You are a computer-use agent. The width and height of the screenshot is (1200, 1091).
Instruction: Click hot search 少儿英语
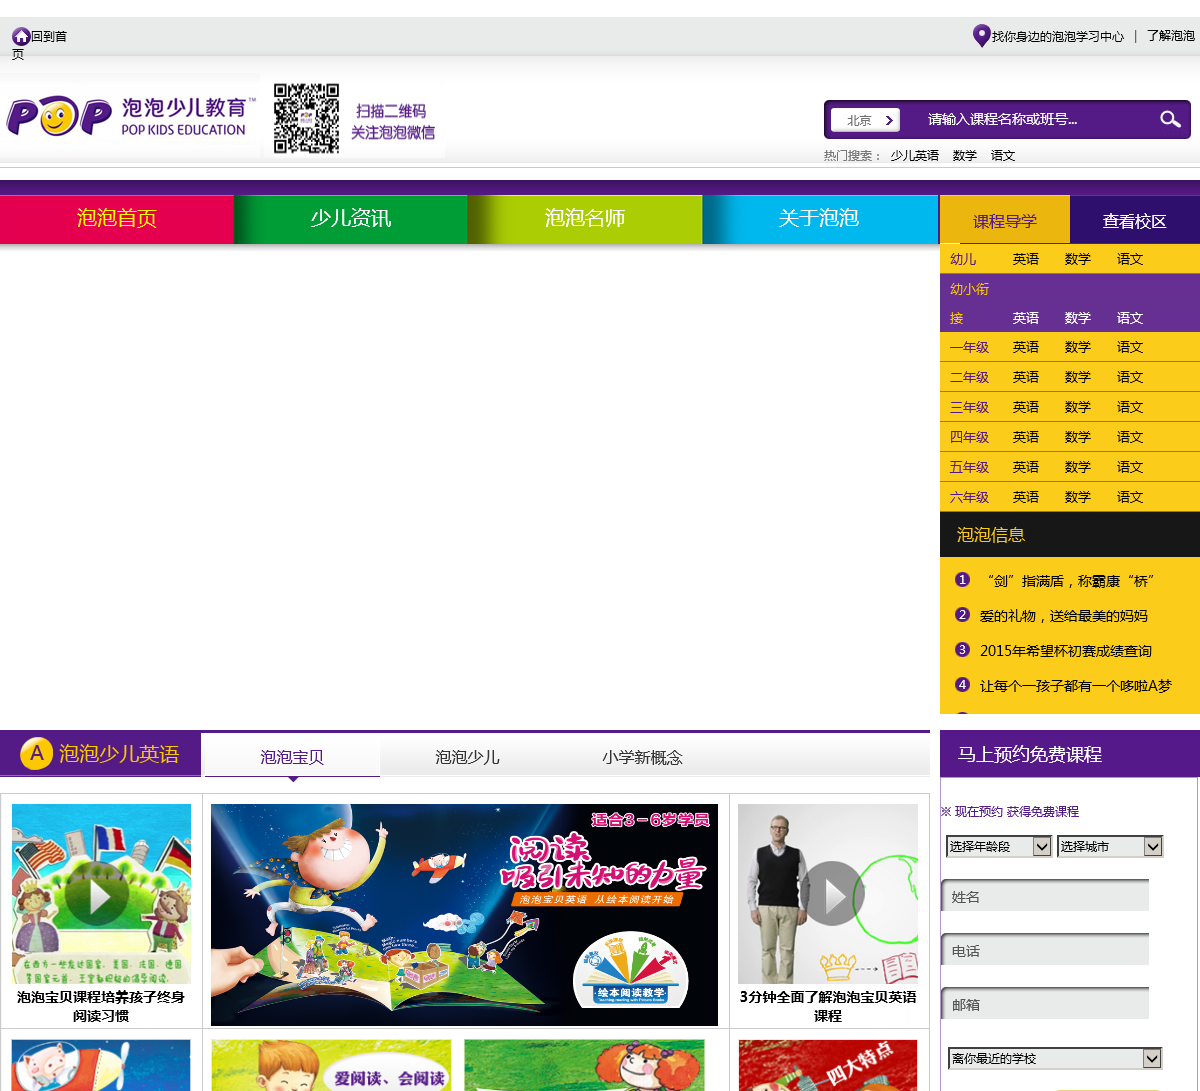[915, 156]
